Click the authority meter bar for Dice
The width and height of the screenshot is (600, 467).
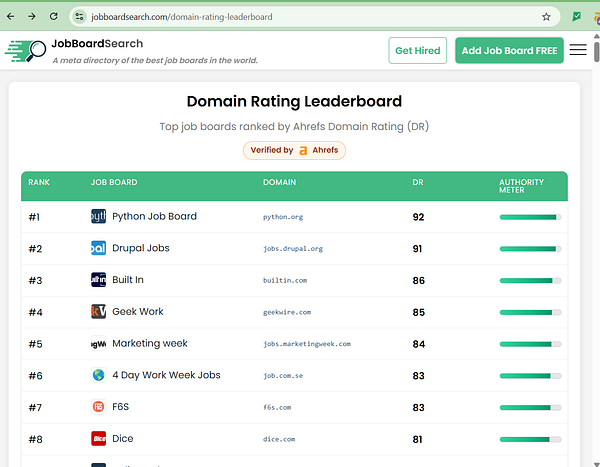(530, 439)
